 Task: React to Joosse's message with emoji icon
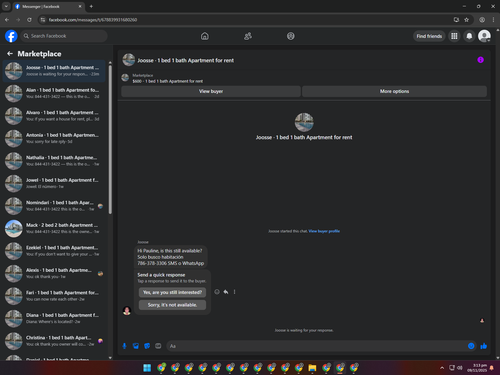(x=217, y=292)
